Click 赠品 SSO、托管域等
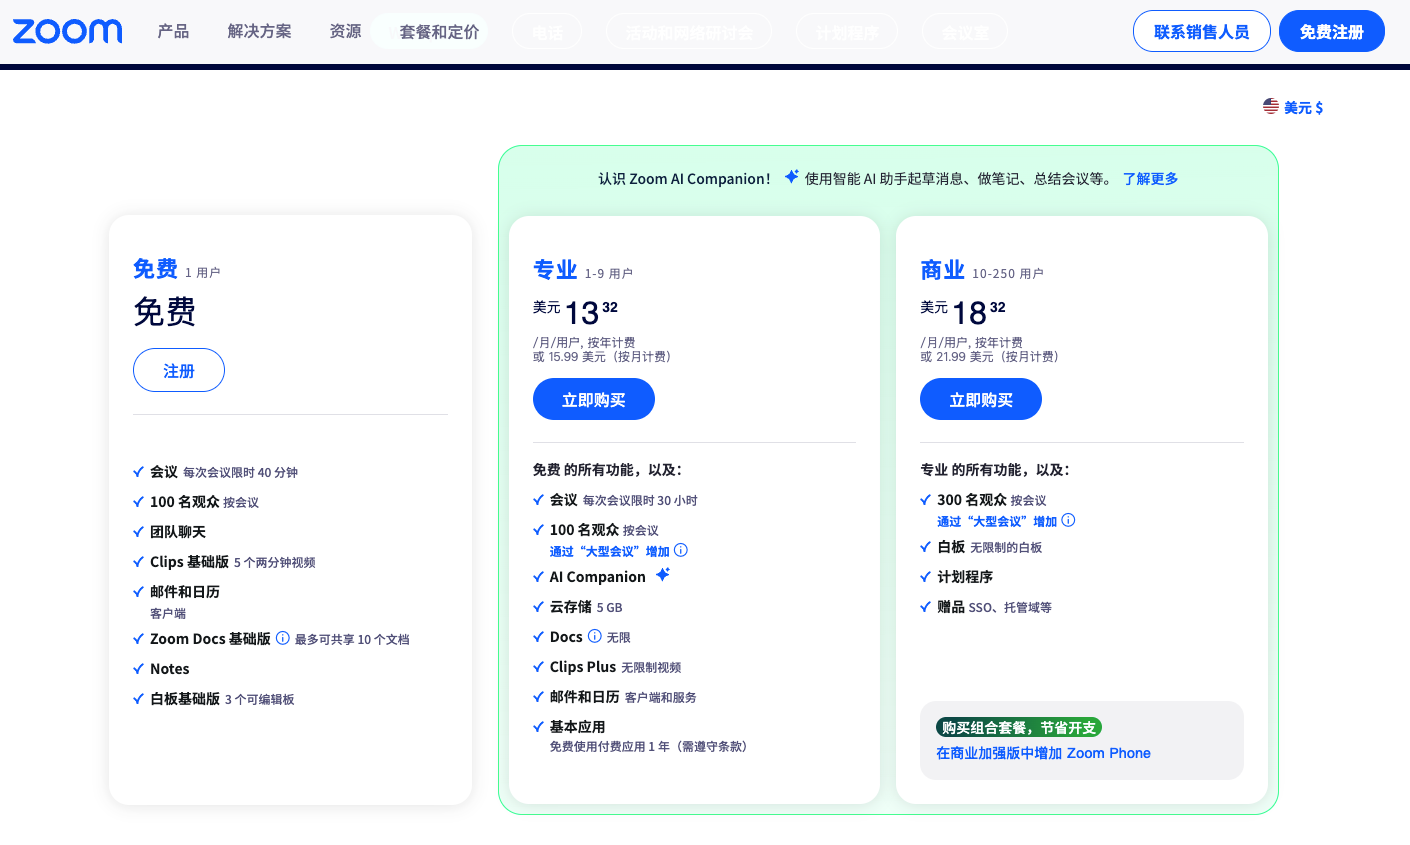Viewport: 1410px width, 845px height. [995, 607]
